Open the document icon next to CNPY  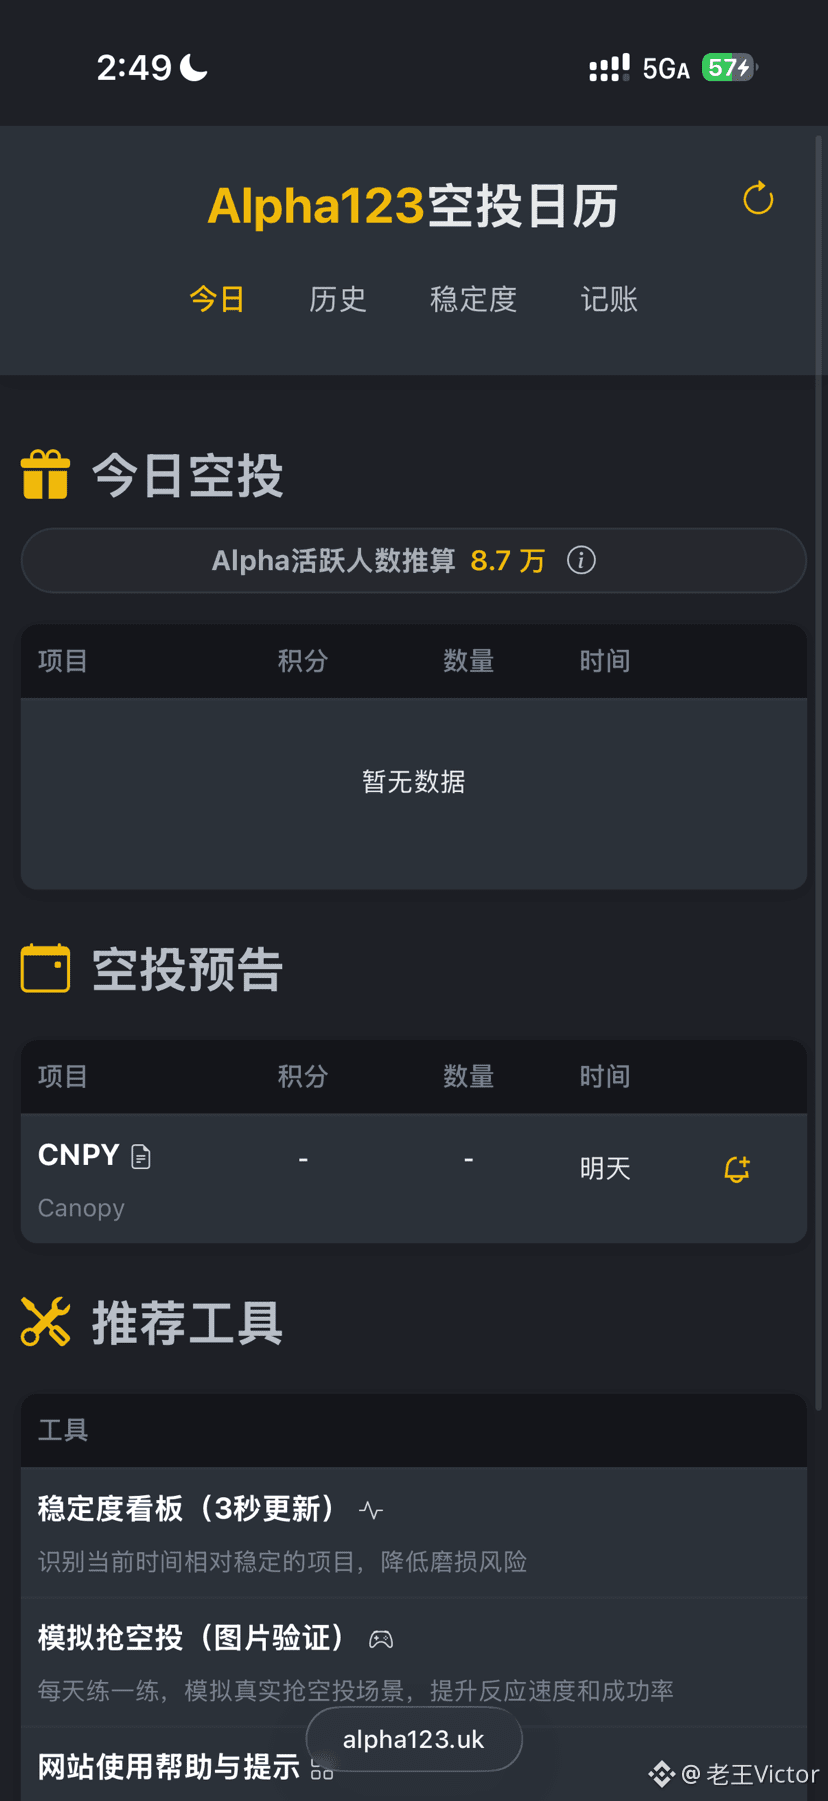pos(141,1157)
